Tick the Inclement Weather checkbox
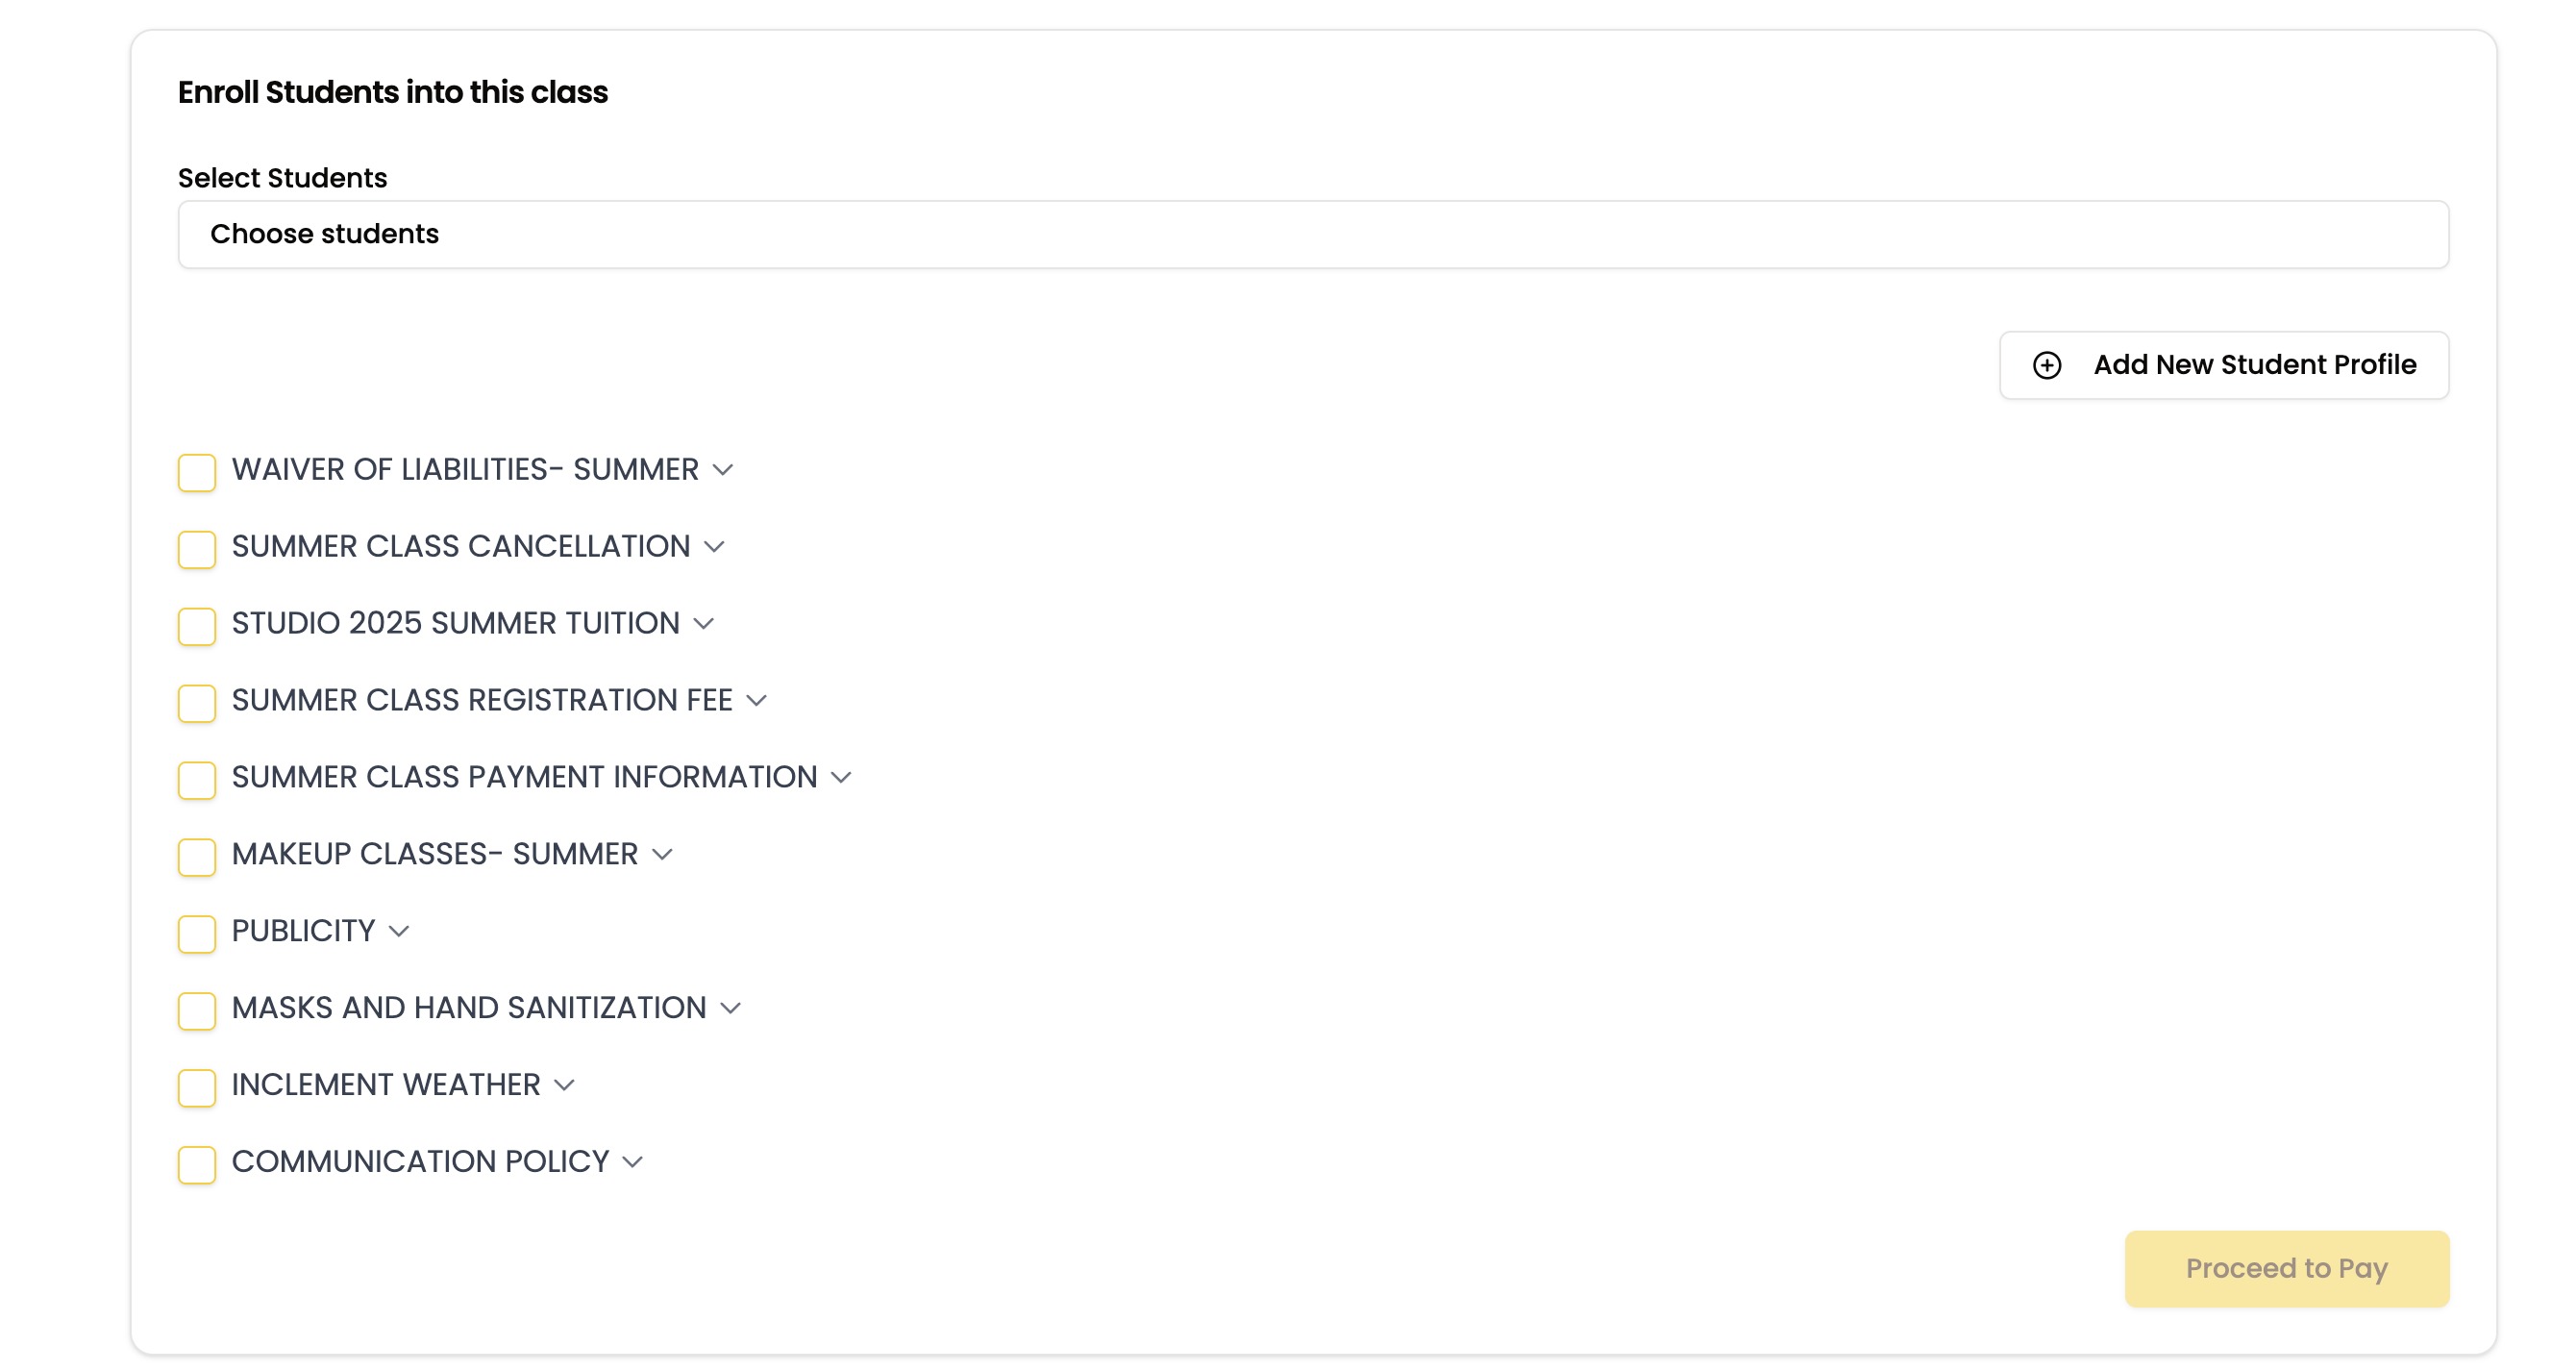Image resolution: width=2576 pixels, height=1371 pixels. [197, 1087]
